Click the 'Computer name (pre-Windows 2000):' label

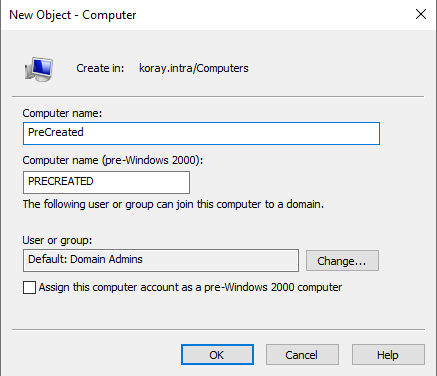click(x=113, y=160)
